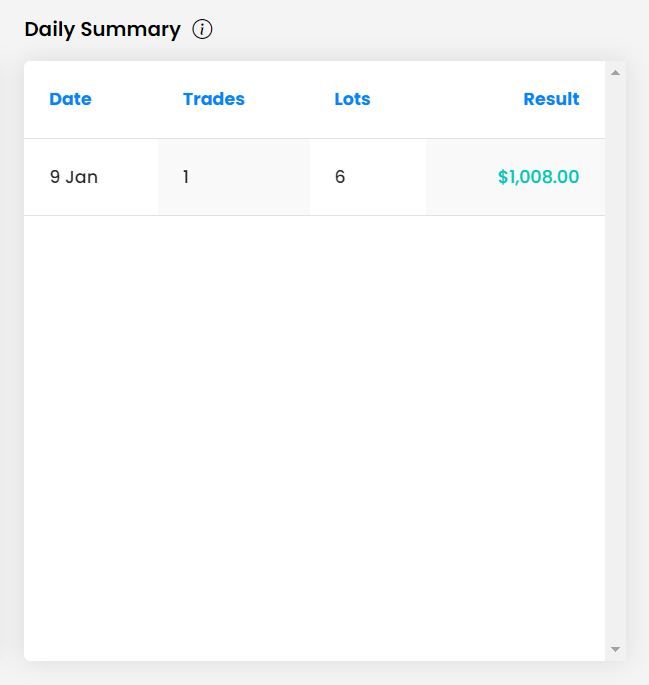This screenshot has height=685, width=649.
Task: Open the $1,008.00 result amount
Action: coord(539,177)
